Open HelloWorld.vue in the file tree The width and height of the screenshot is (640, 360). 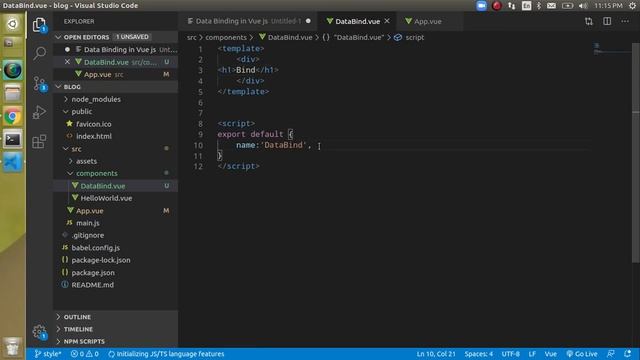click(x=116, y=198)
